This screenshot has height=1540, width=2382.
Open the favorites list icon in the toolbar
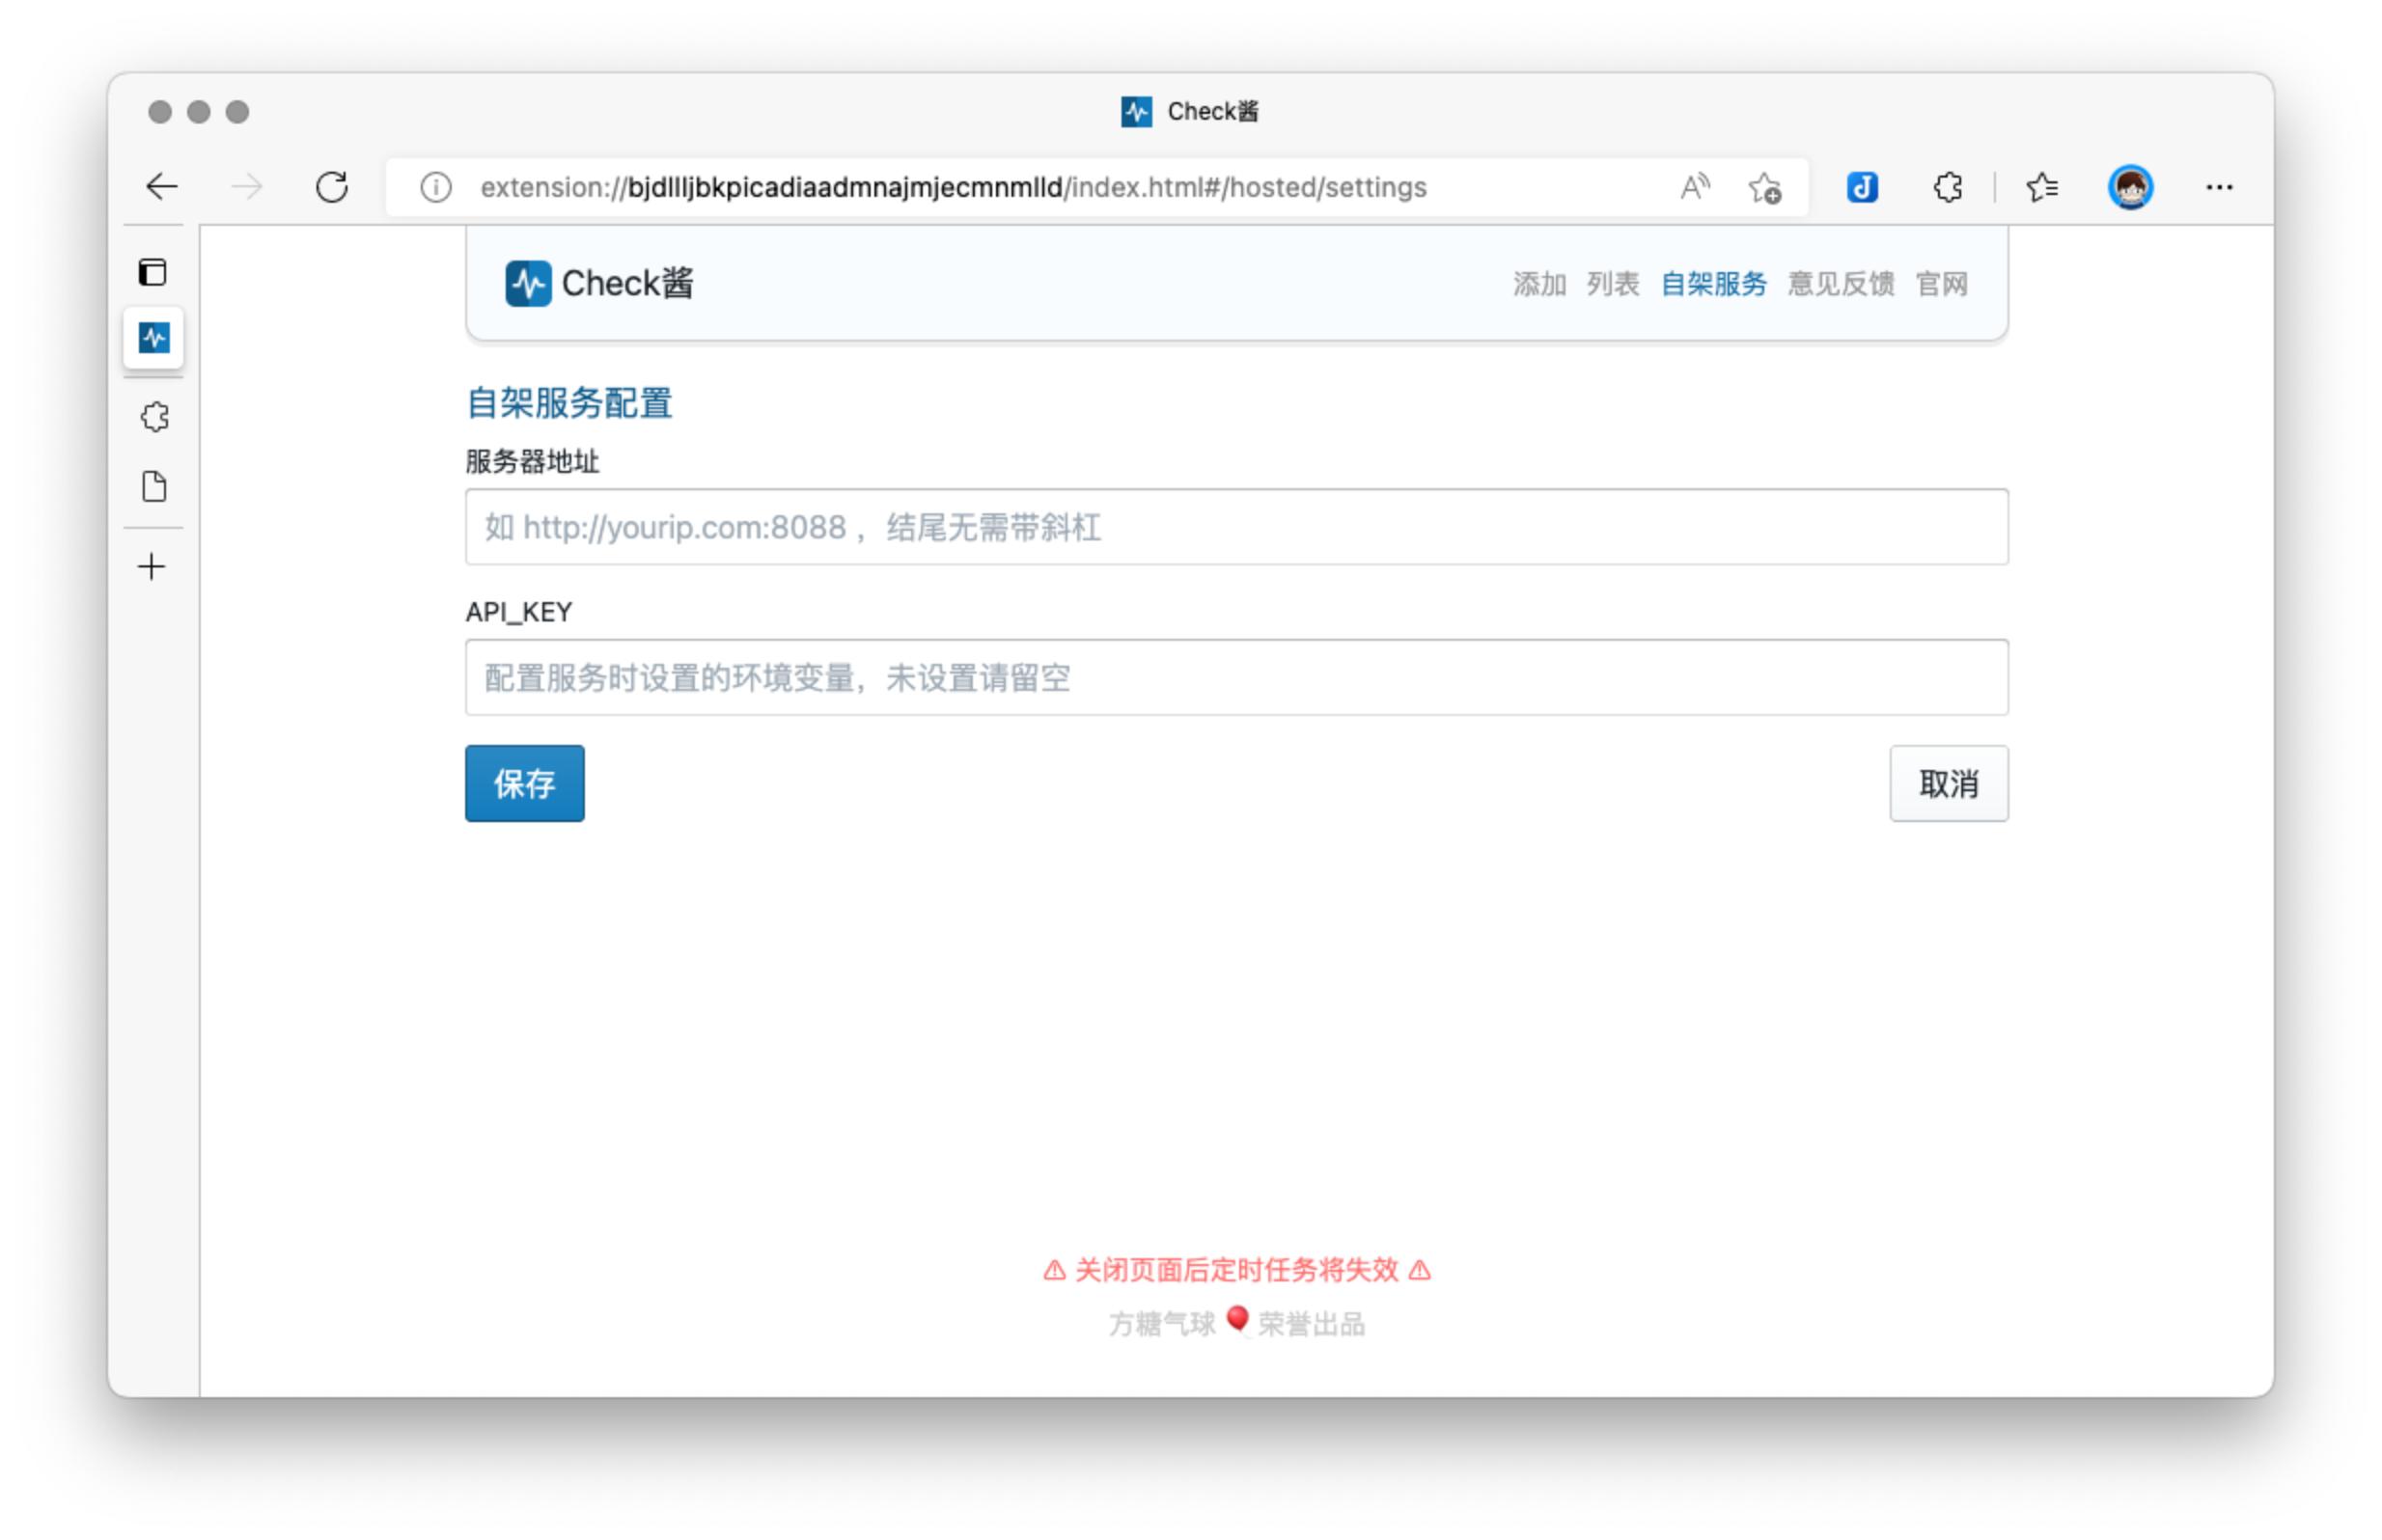tap(2042, 186)
